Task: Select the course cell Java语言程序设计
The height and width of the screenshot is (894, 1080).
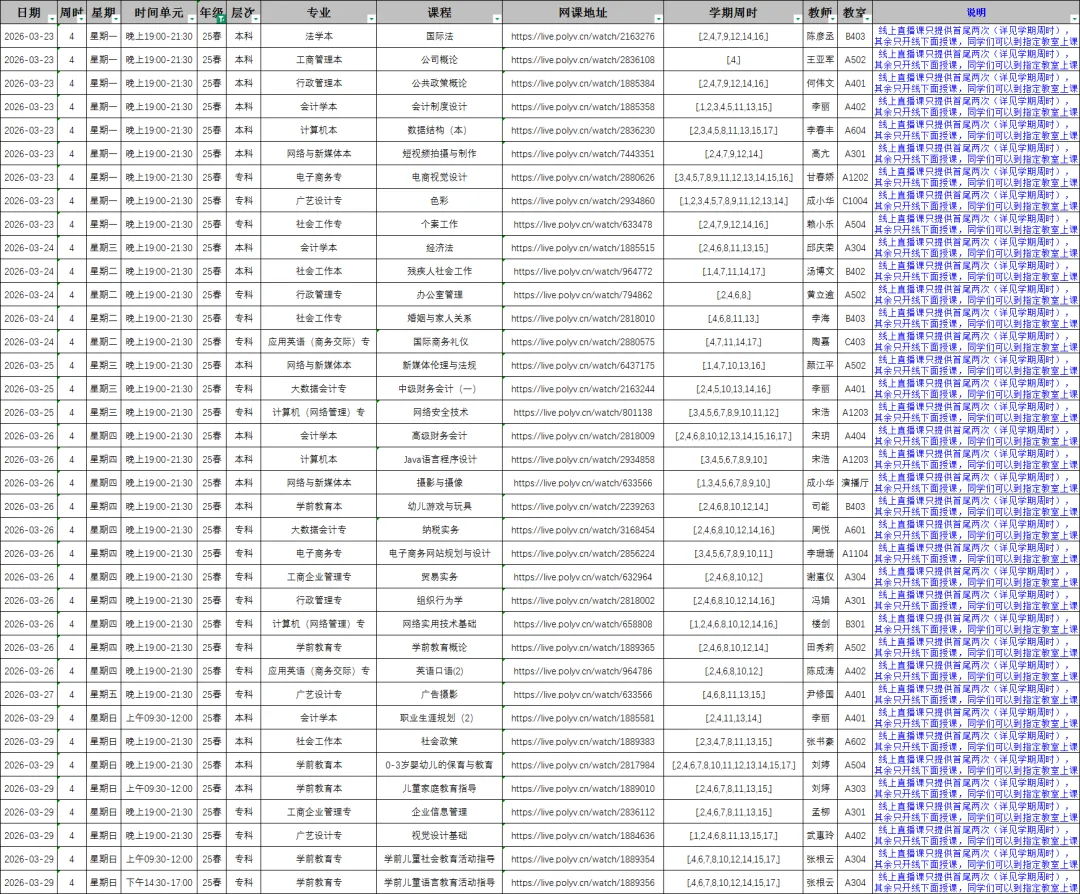Action: tap(439, 459)
